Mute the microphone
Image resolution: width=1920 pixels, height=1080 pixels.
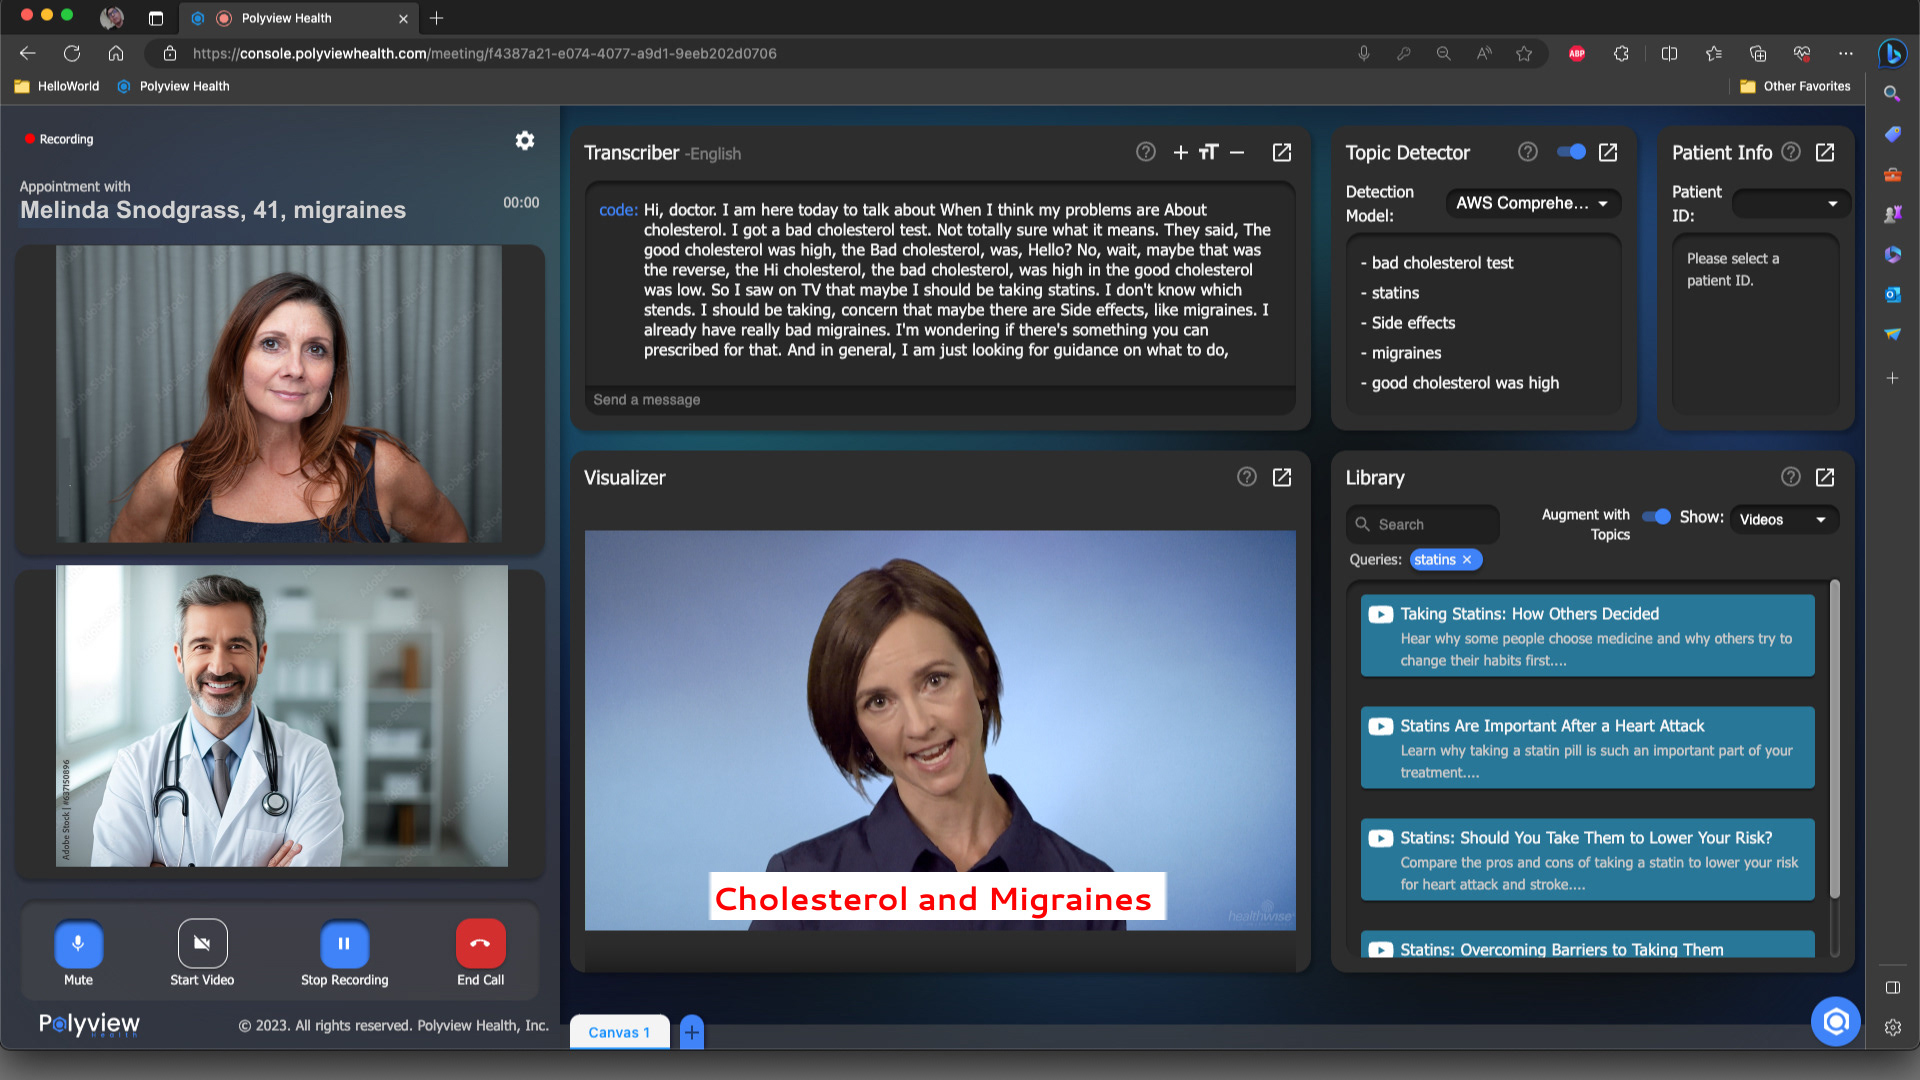[78, 944]
